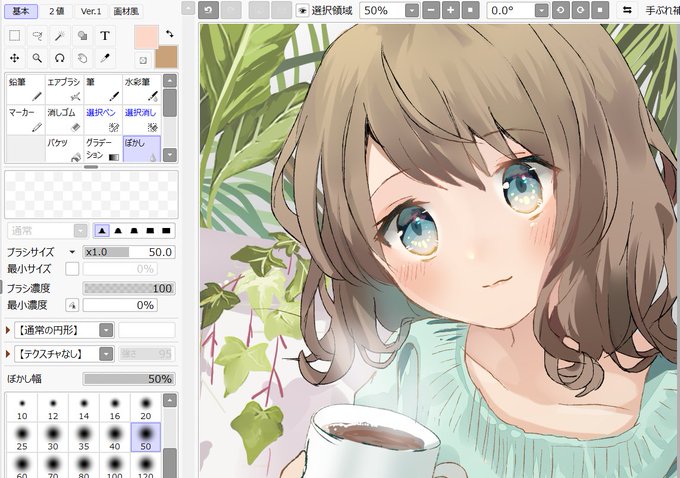
Task: Toggle the 選択領域 visibility eye
Action: pyautogui.click(x=302, y=10)
